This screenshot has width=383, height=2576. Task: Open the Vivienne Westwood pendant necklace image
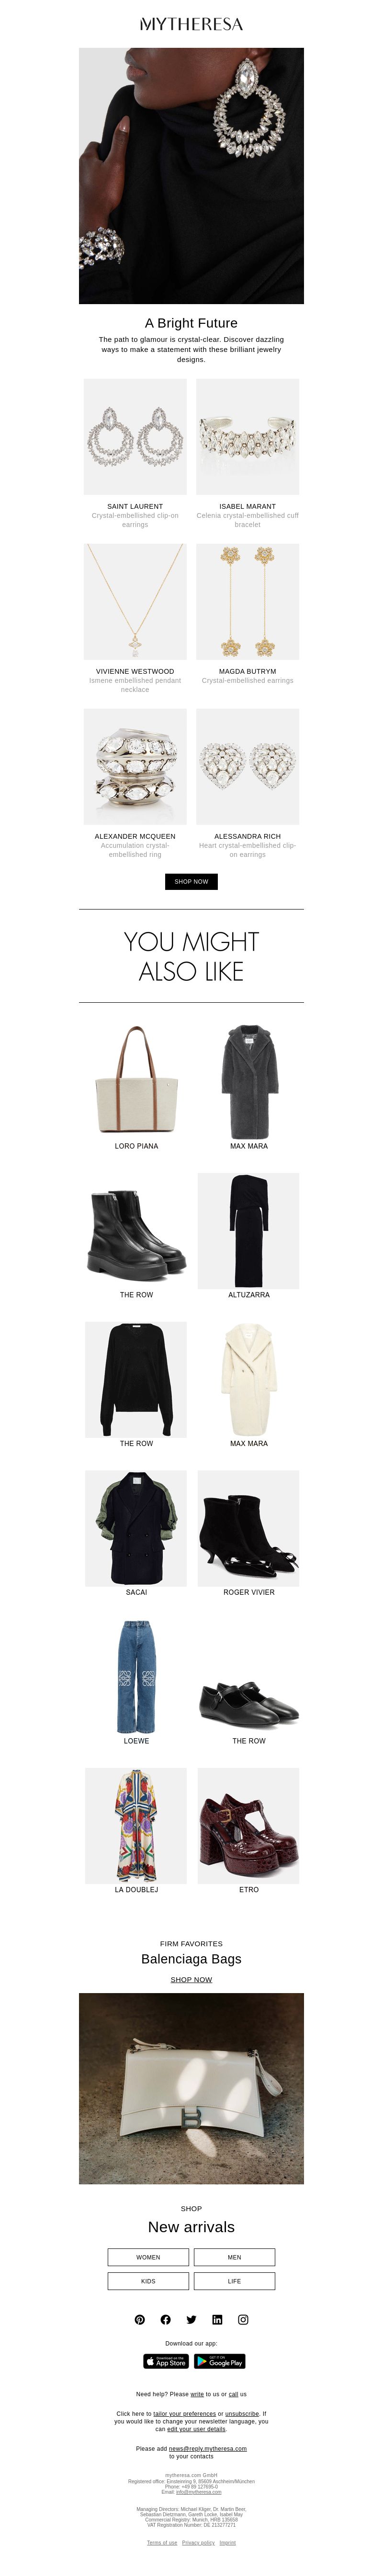135,601
